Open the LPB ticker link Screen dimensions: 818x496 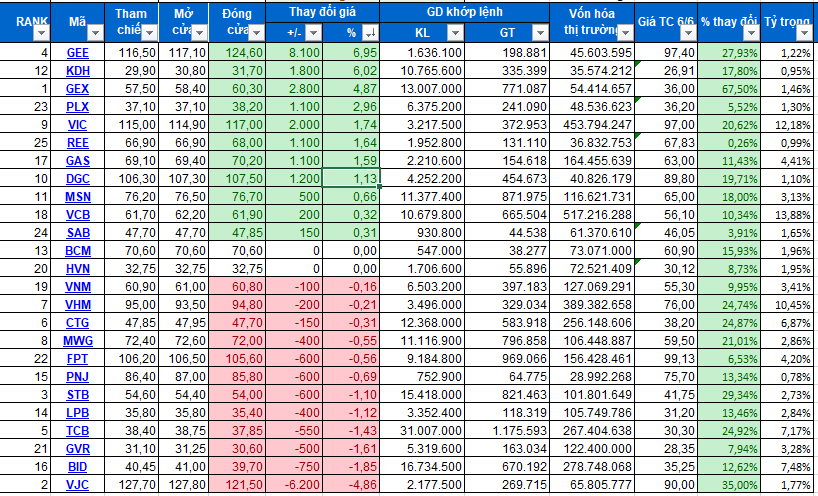coord(78,413)
